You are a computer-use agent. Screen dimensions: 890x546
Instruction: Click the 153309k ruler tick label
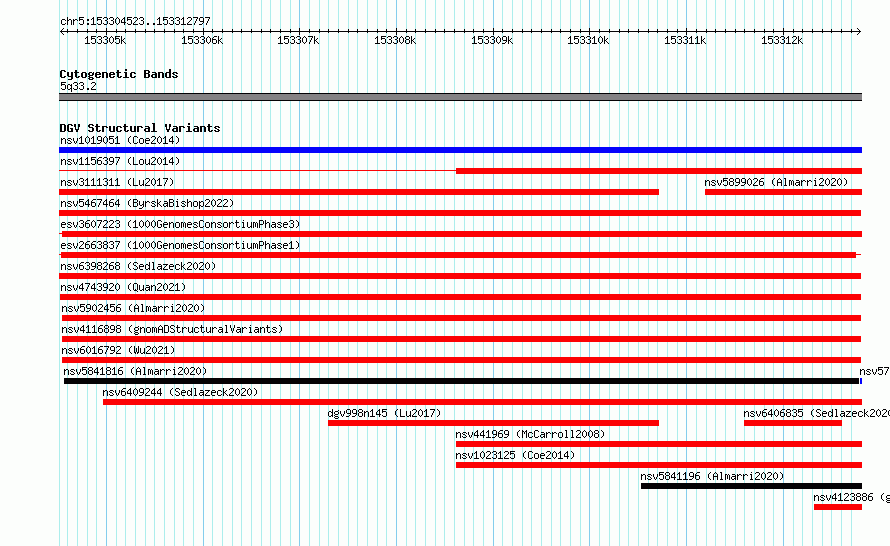click(x=492, y=40)
